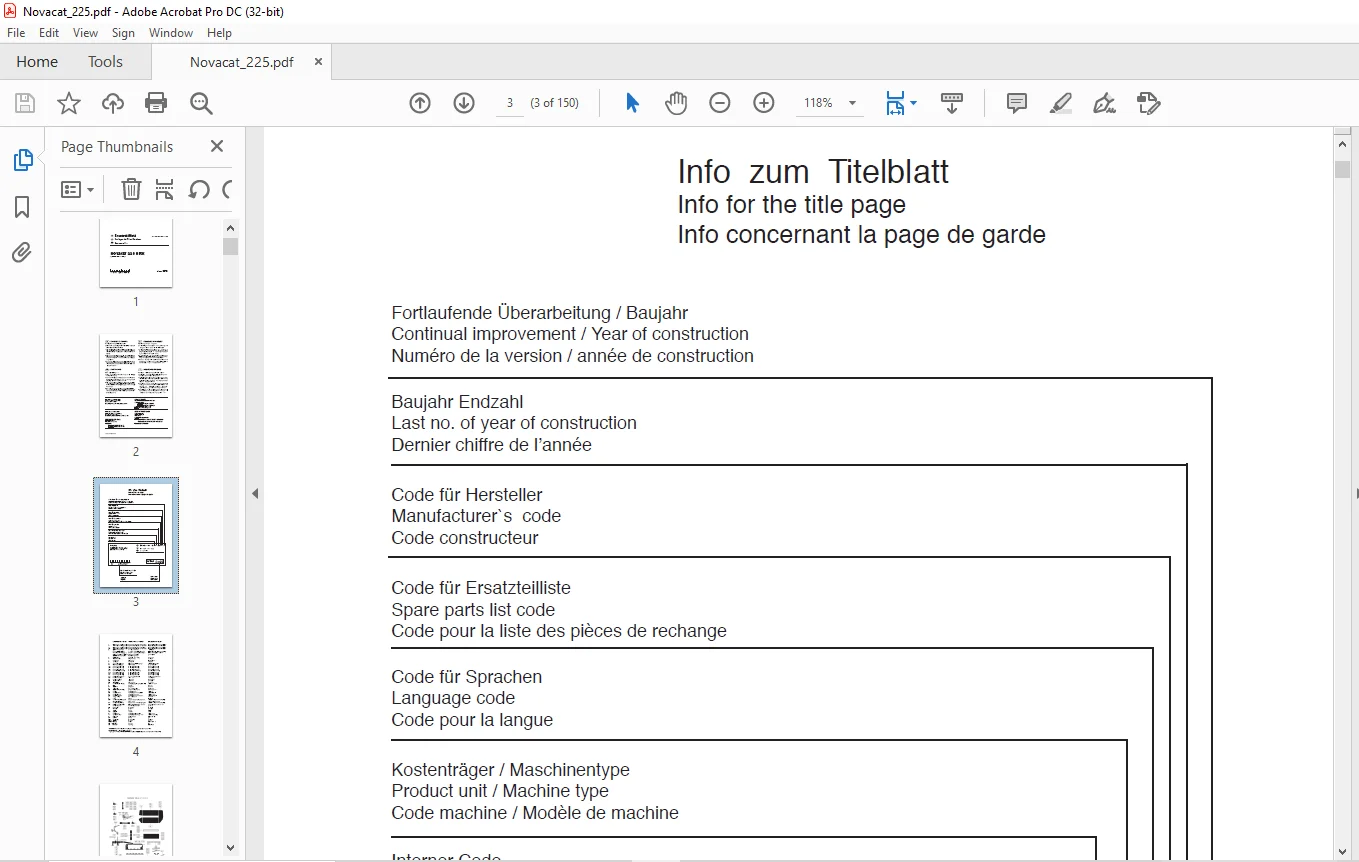Open the Bookmarks sidebar panel

[22, 207]
